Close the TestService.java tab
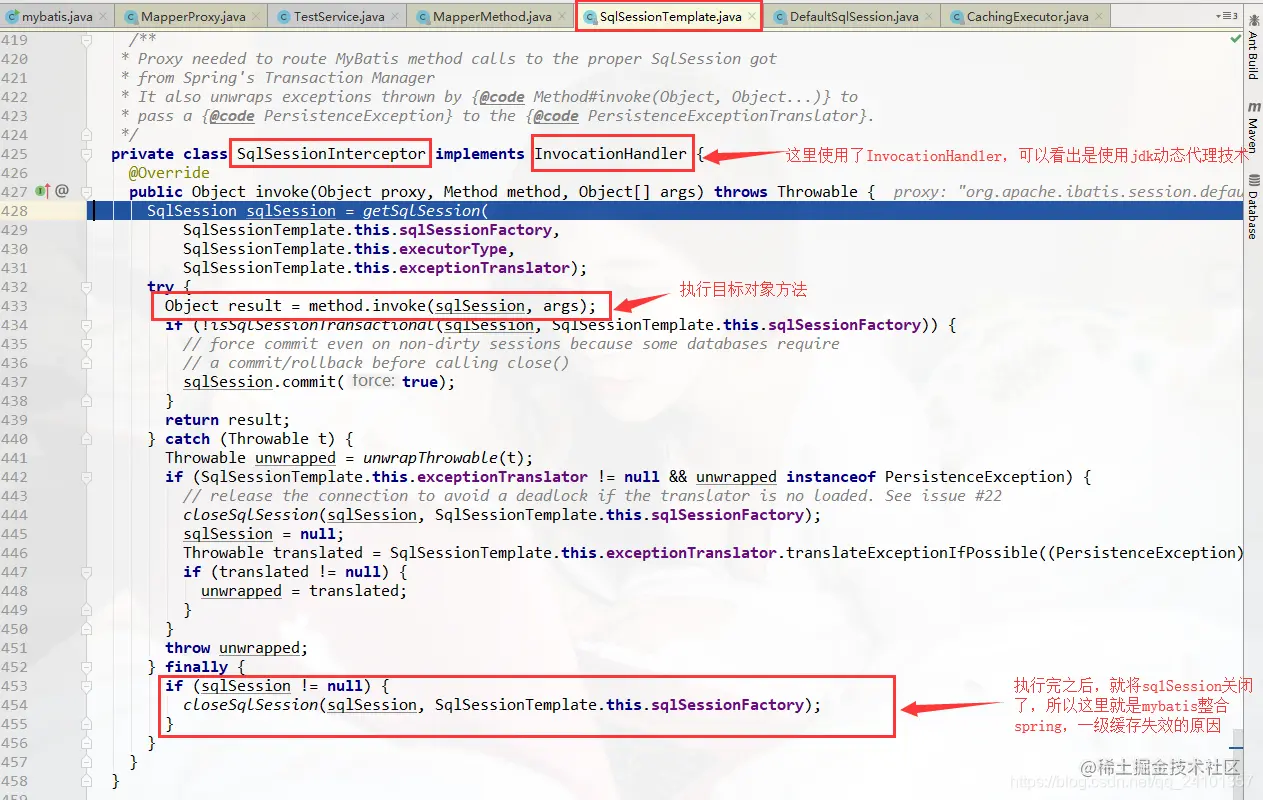This screenshot has width=1263, height=800. (x=395, y=17)
